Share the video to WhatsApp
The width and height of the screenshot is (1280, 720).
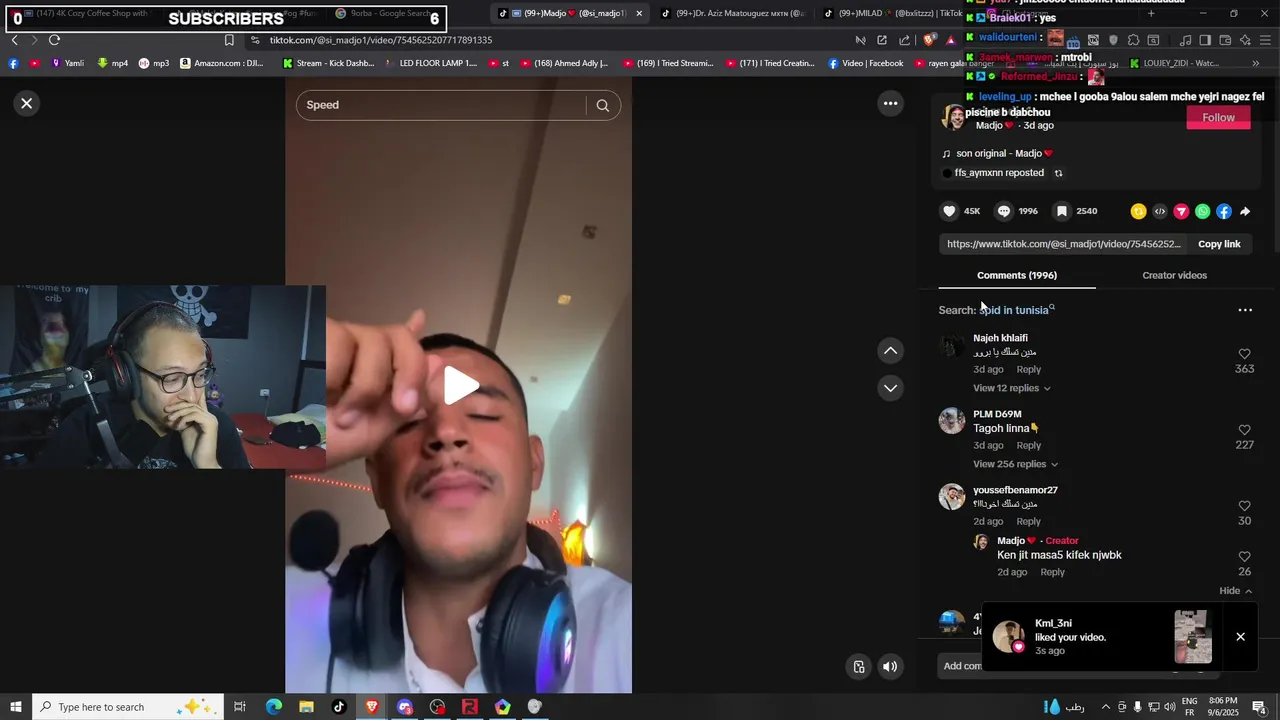1202,211
